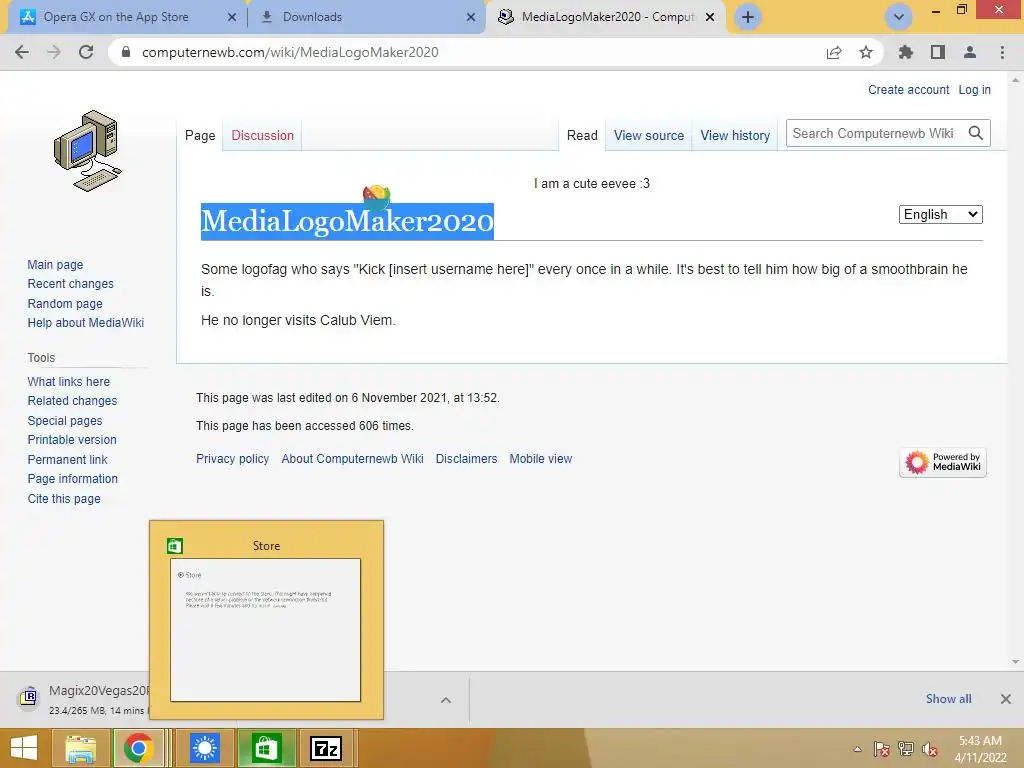The width and height of the screenshot is (1024, 768).
Task: Close the Opera GX App Store tab
Action: (232, 17)
